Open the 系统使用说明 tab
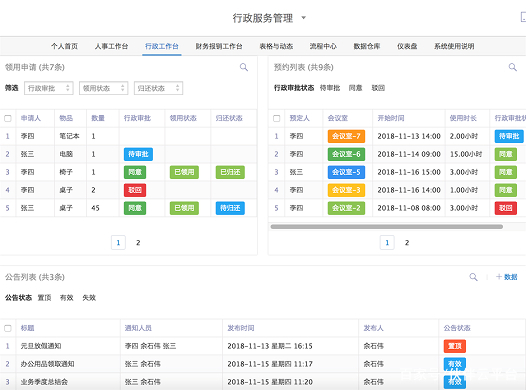This screenshot has height=390, width=526. pos(454,46)
